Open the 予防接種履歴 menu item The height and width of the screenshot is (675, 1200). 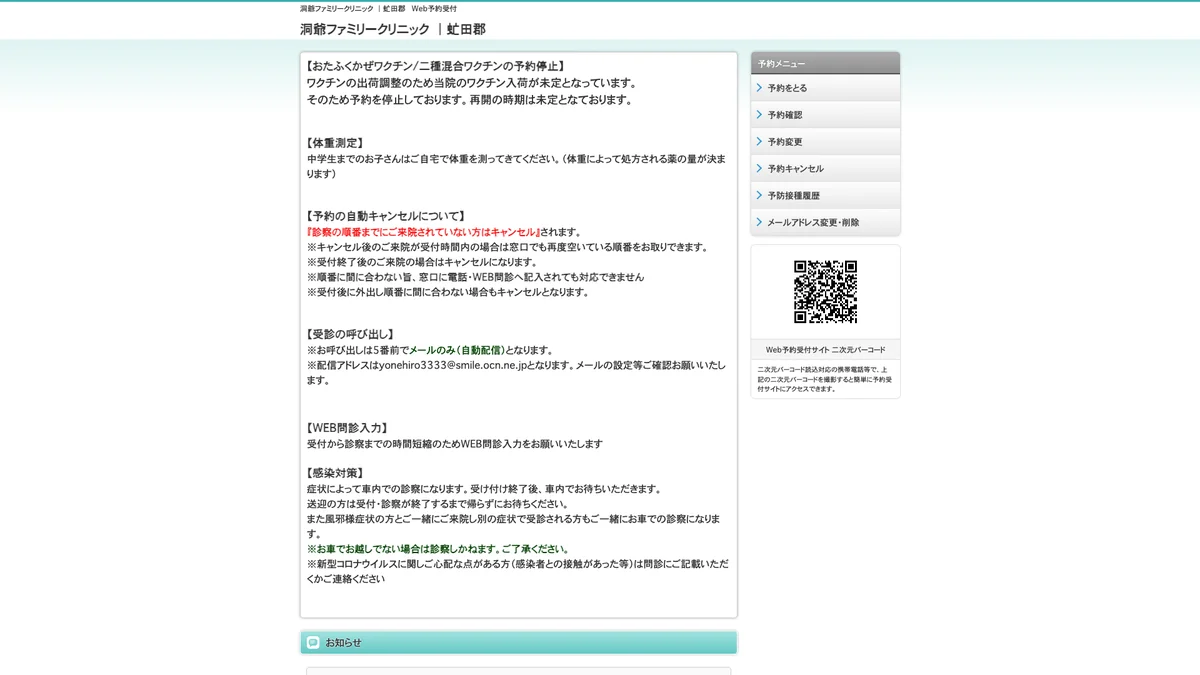[x=825, y=196]
